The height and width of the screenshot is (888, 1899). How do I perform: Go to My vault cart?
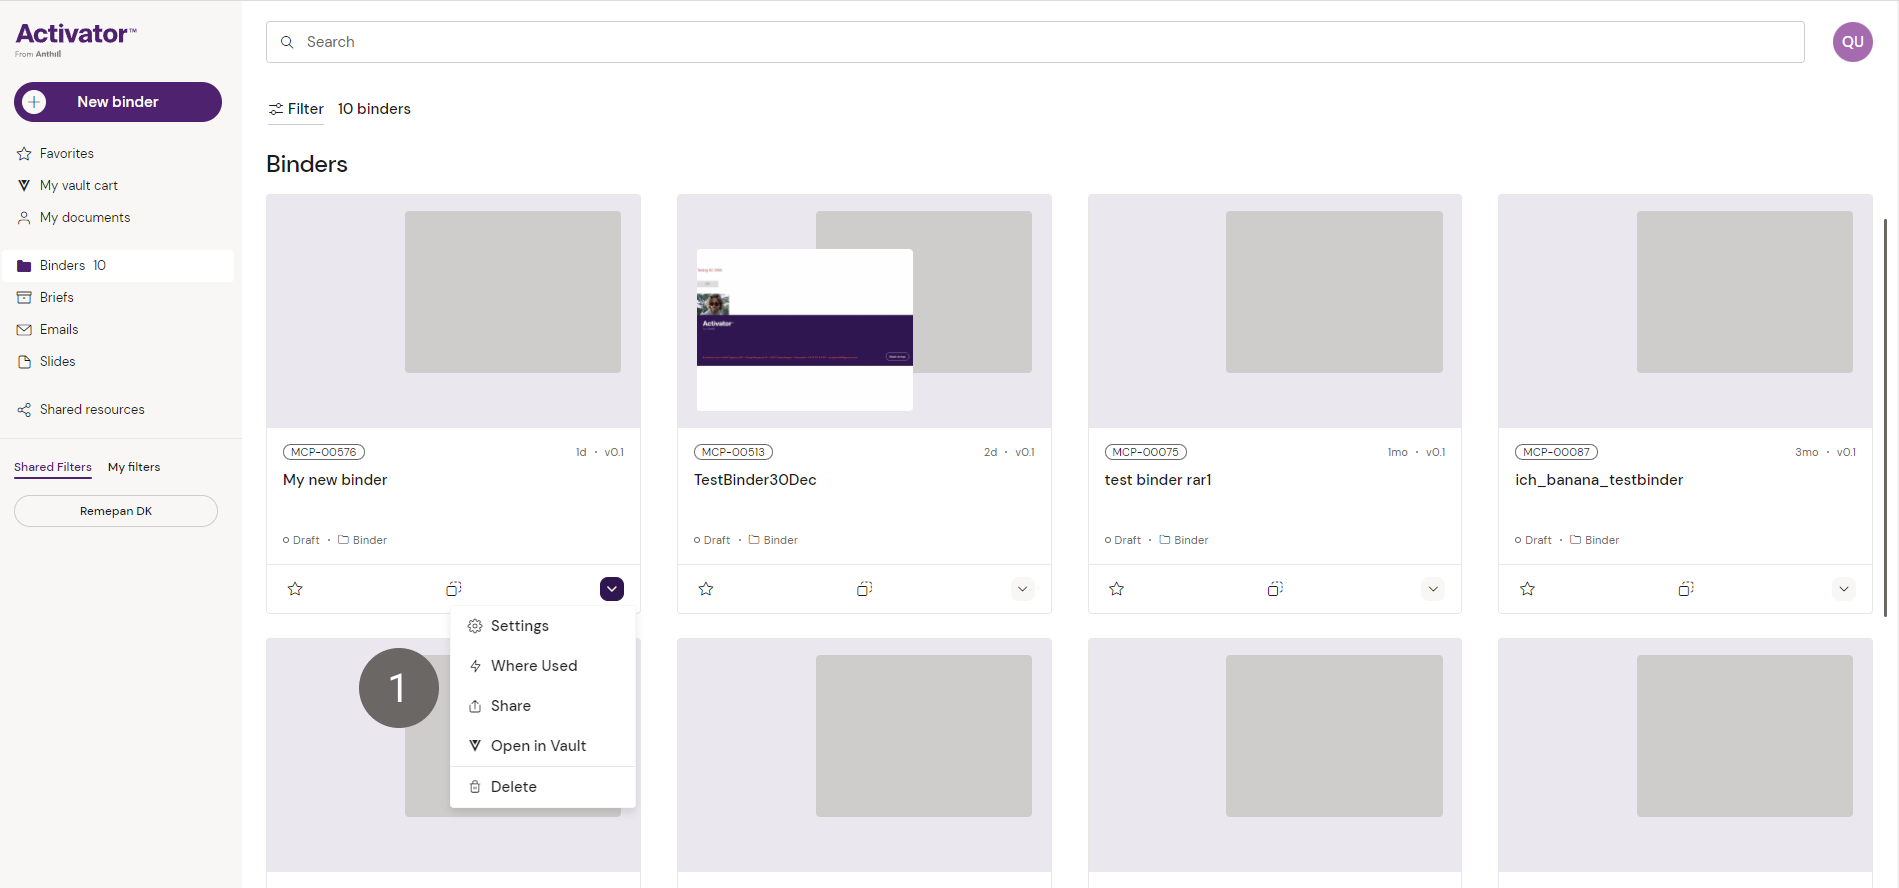[78, 185]
